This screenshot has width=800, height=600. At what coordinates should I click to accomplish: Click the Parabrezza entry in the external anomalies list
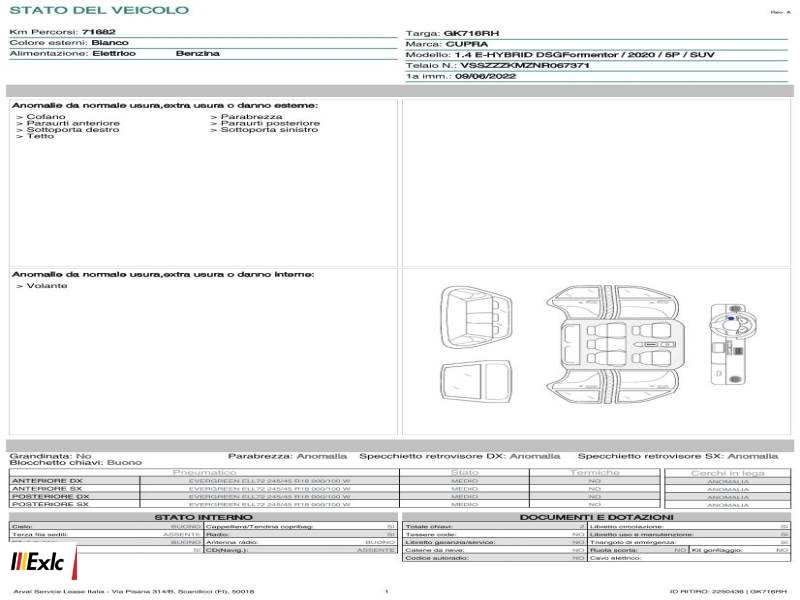pos(246,117)
